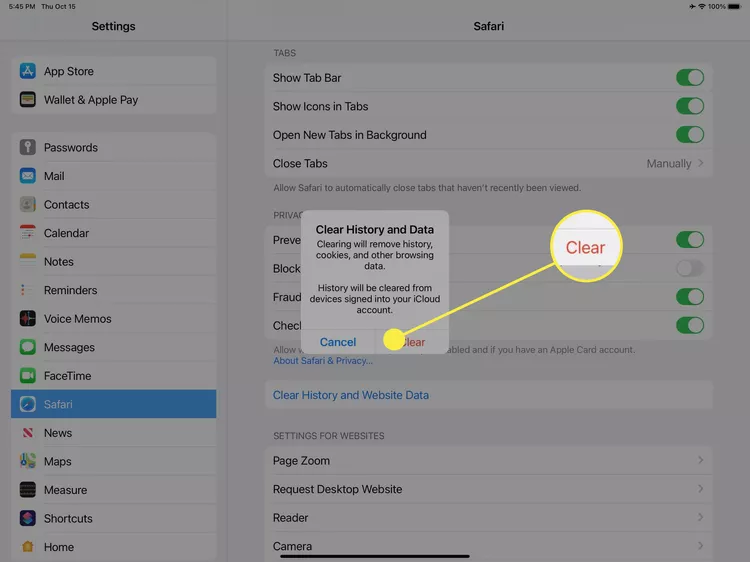This screenshot has height=562, width=750.
Task: Toggle Open New Tabs in Background
Action: 690,135
